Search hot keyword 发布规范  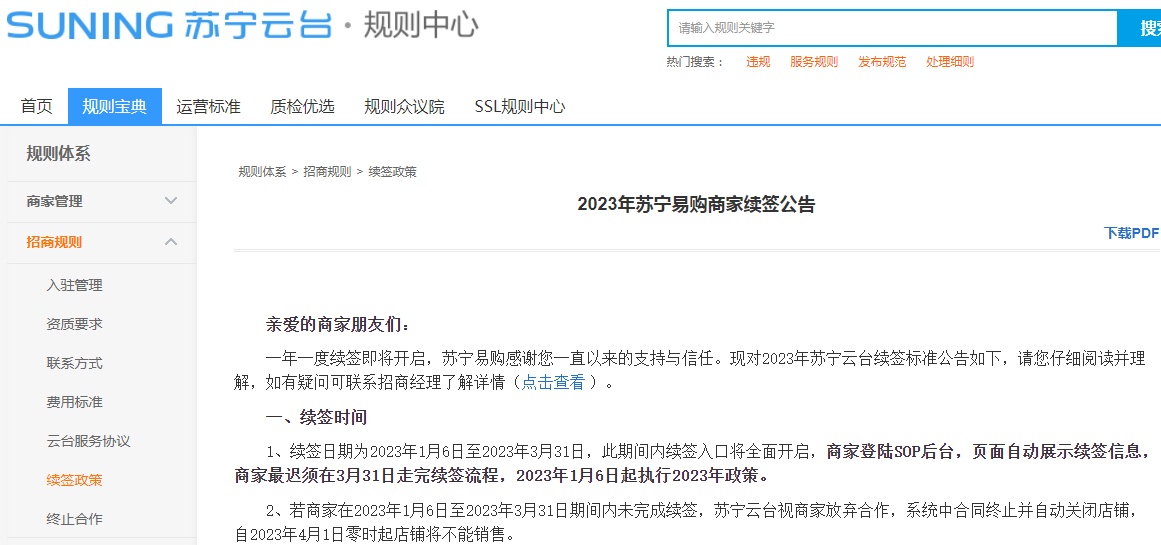click(882, 62)
